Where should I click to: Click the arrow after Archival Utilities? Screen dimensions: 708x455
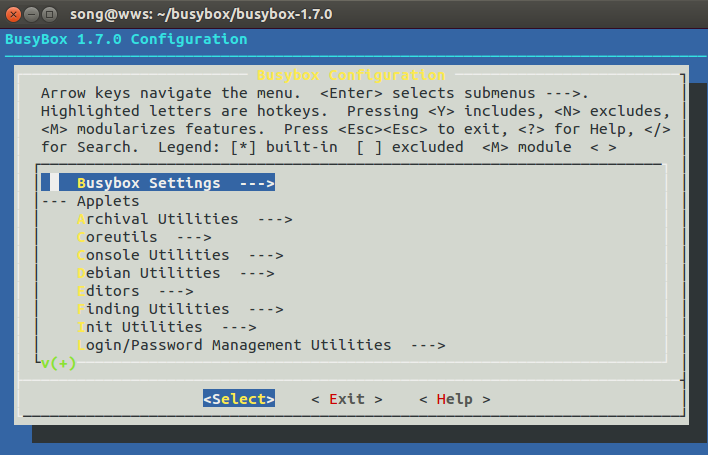(x=275, y=219)
